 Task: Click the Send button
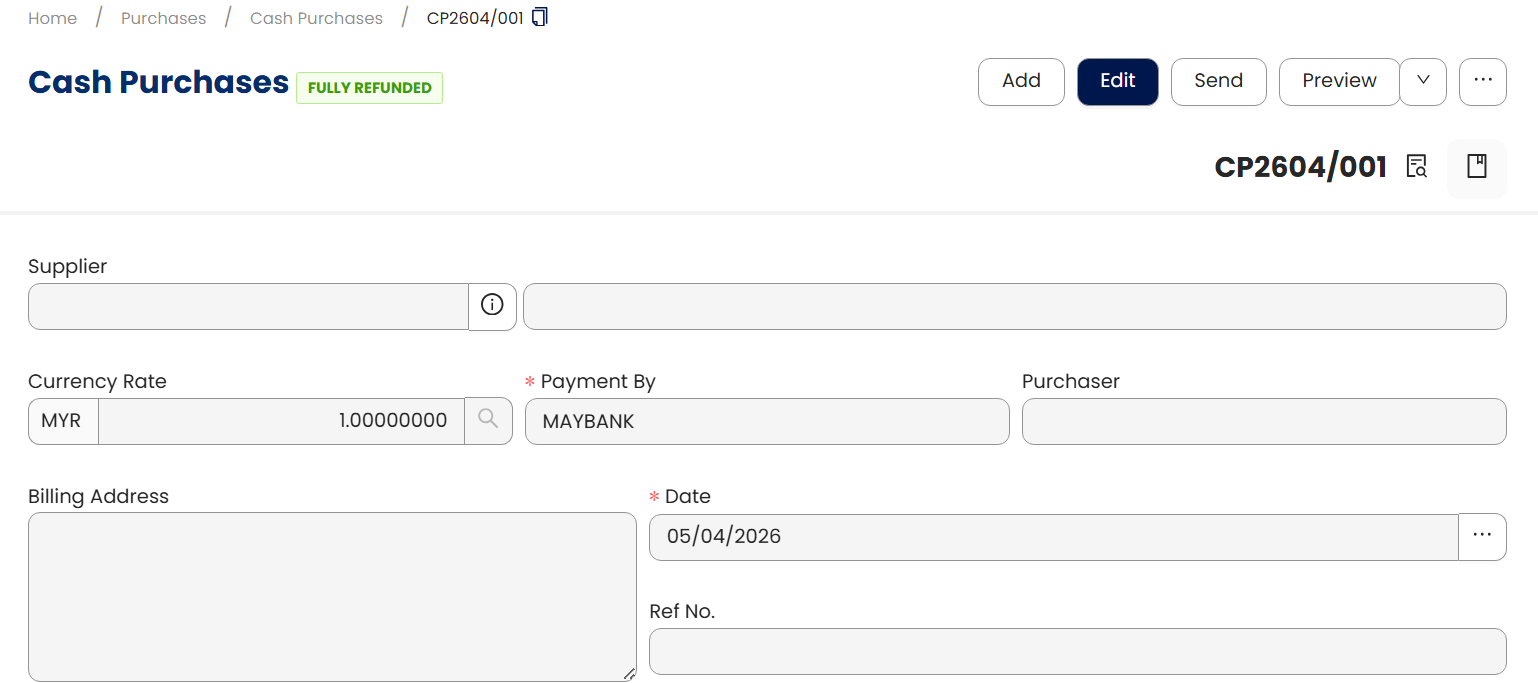1218,81
